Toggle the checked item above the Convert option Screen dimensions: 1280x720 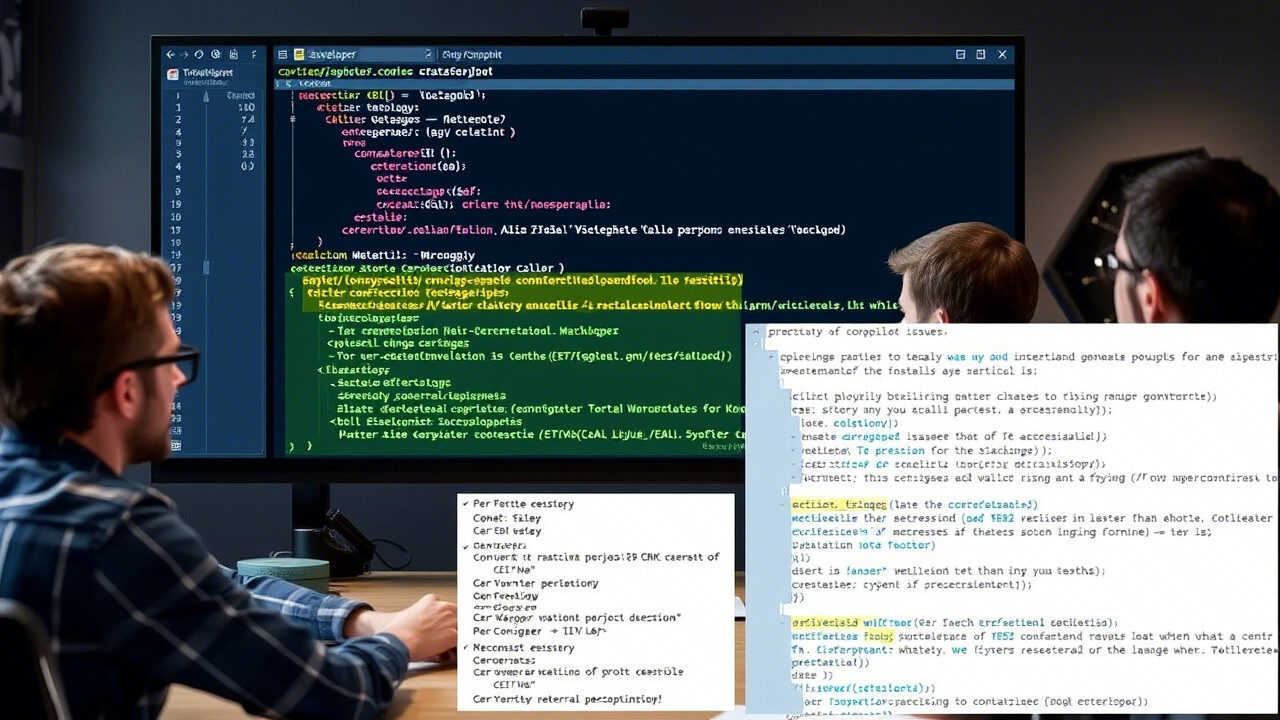pos(465,545)
